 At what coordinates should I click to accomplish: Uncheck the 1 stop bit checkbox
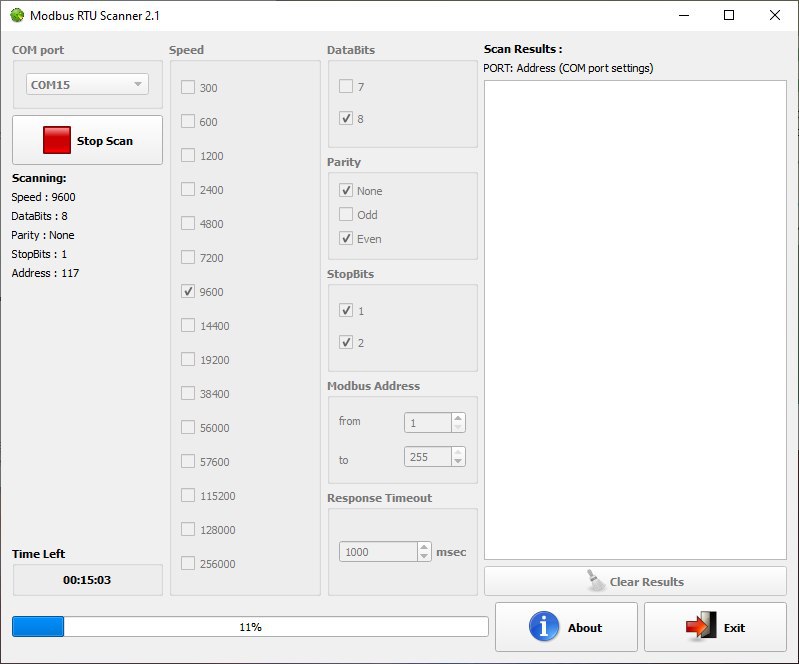pos(346,310)
